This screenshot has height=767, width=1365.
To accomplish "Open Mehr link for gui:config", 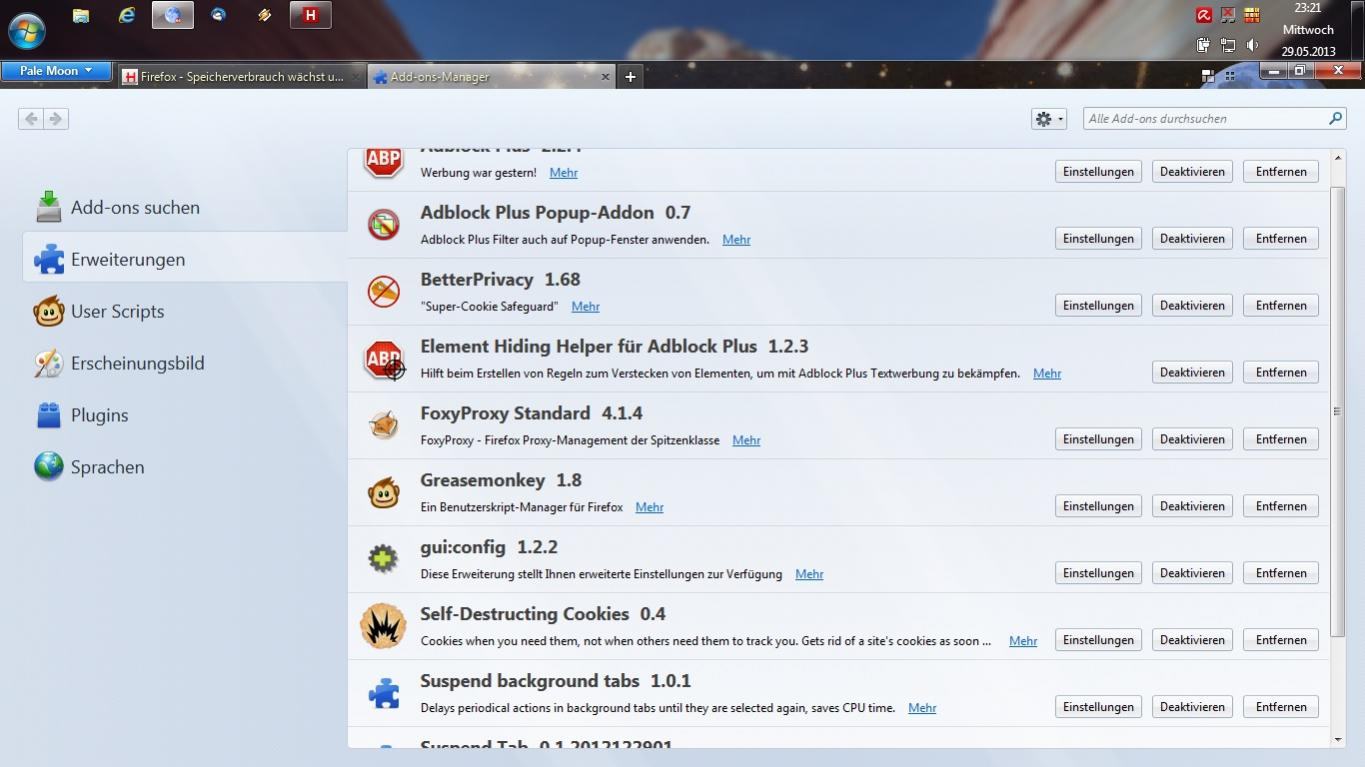I will coord(809,574).
